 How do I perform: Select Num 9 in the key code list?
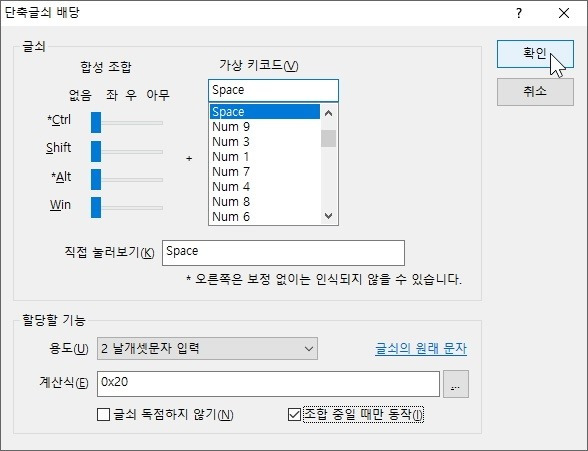265,127
